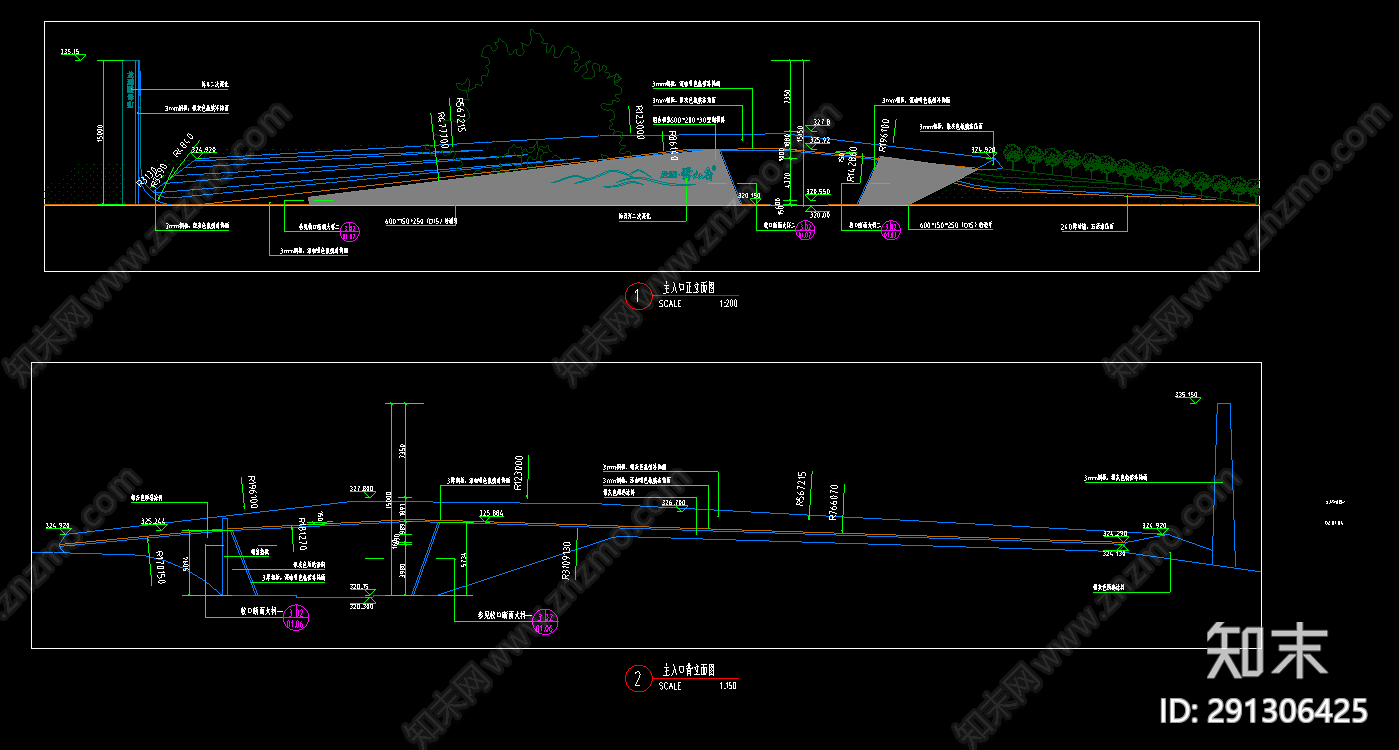
Task: Select the SCALE 1:150 text
Action: point(698,686)
